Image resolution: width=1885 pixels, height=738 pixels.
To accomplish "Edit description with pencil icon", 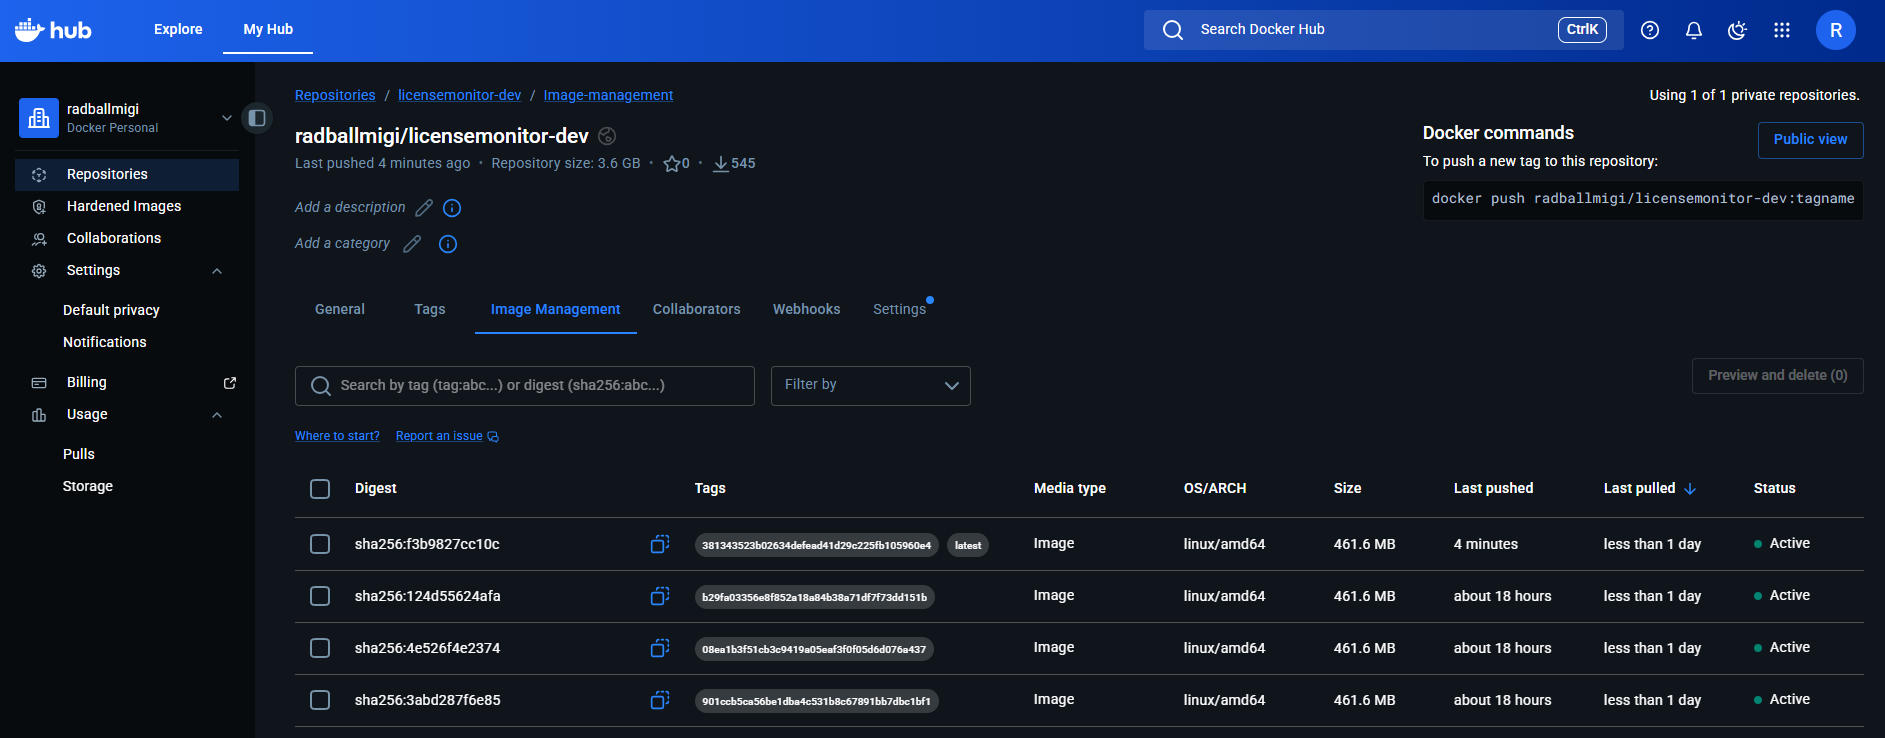I will pos(424,207).
